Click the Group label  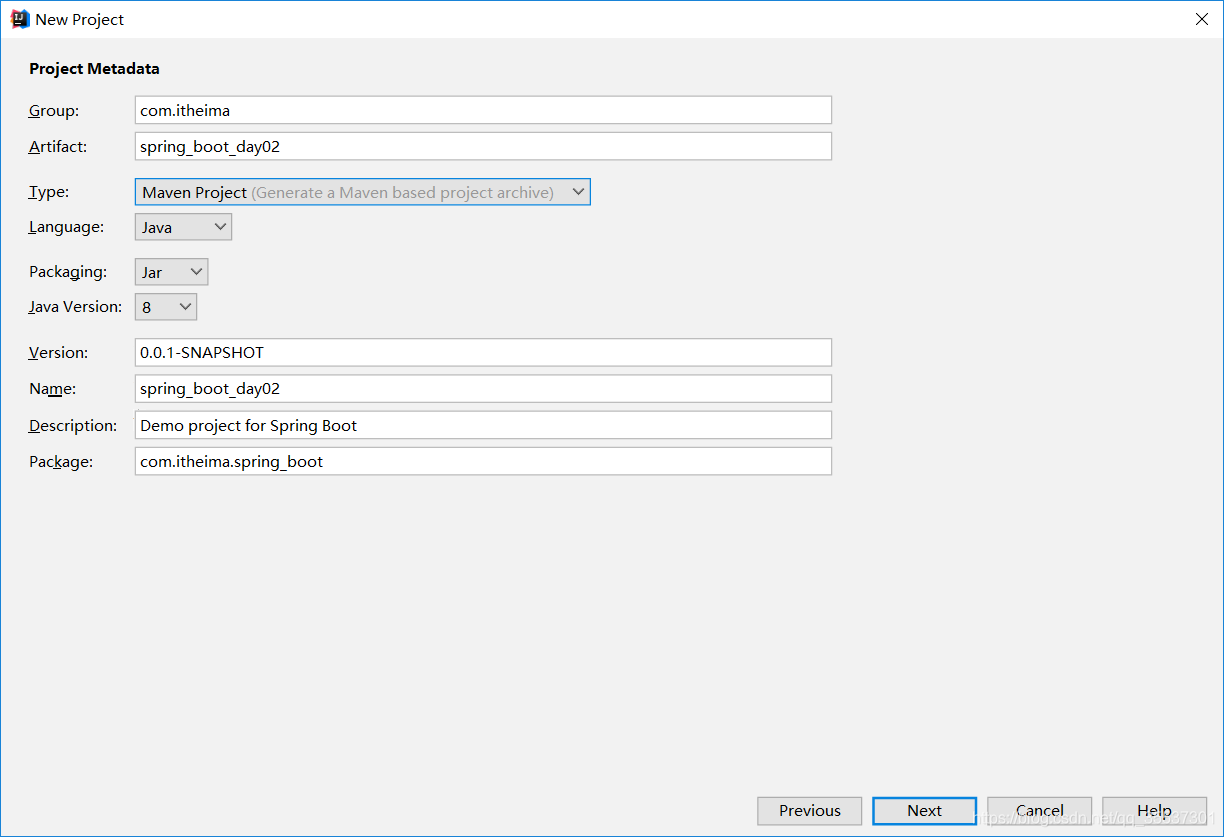pos(54,111)
